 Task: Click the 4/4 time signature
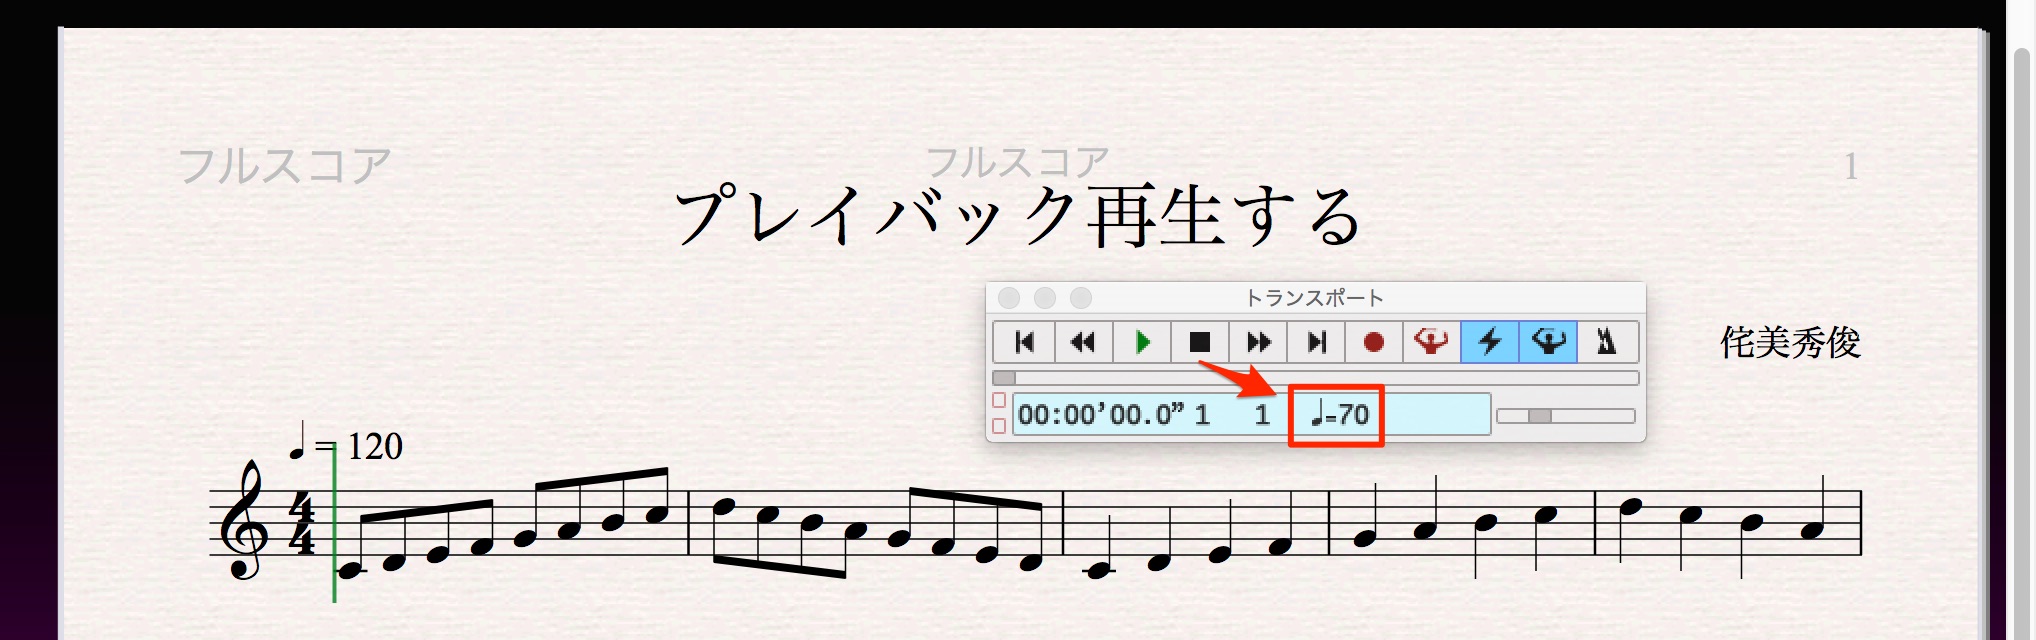pos(301,523)
